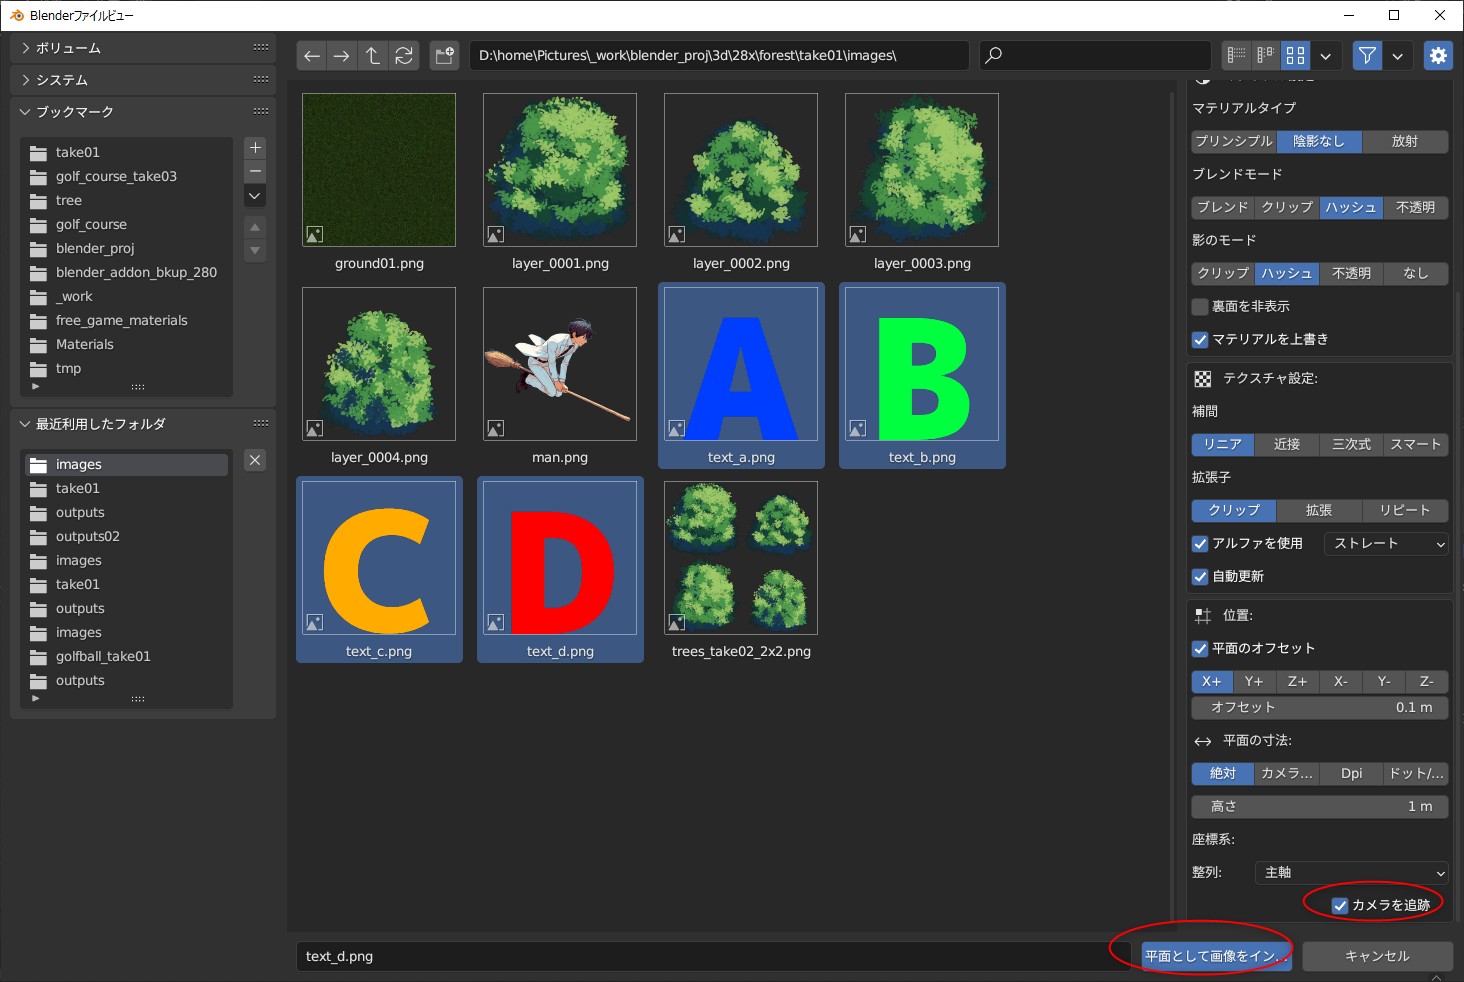Add bookmark with plus button
The height and width of the screenshot is (982, 1464).
click(255, 148)
